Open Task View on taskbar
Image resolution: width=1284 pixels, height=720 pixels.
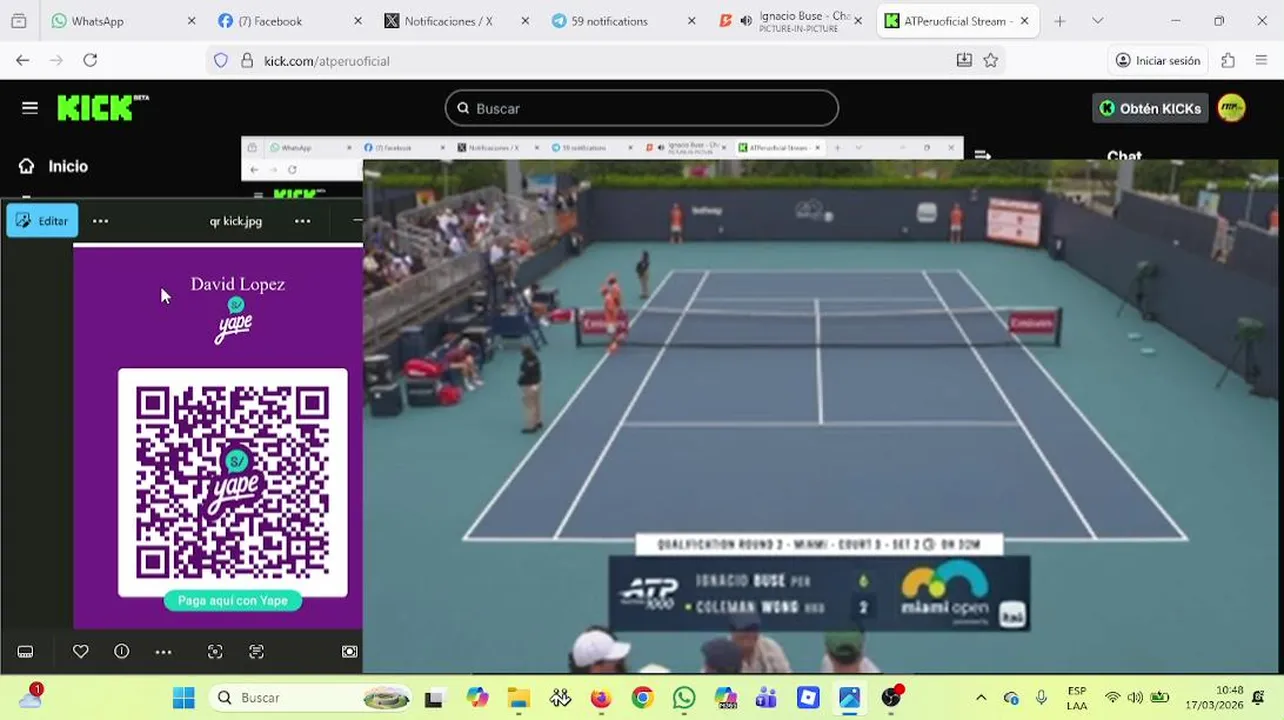click(434, 698)
